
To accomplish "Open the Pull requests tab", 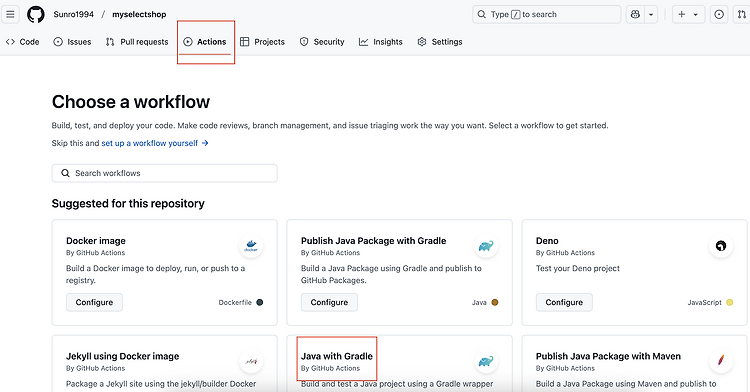I will click(137, 42).
